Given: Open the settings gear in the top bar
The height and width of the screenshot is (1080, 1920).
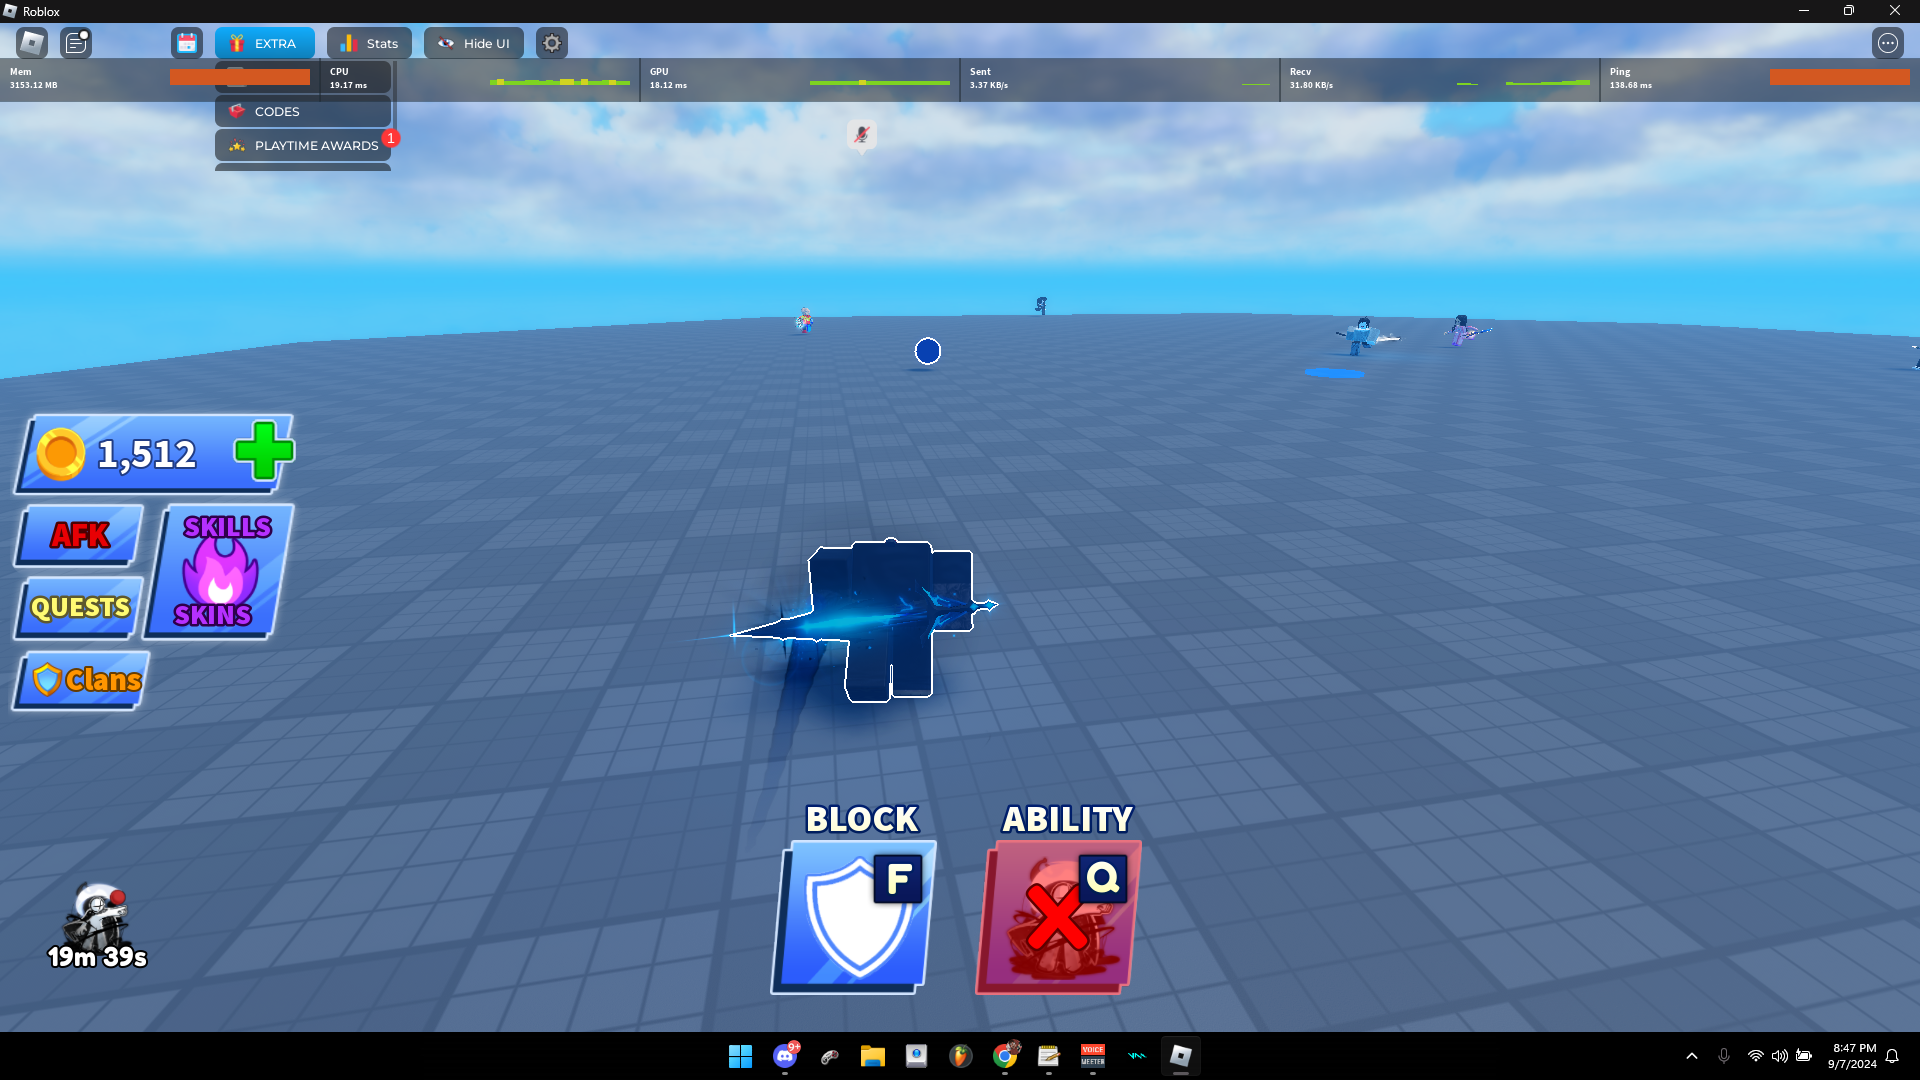Looking at the screenshot, I should coord(552,43).
